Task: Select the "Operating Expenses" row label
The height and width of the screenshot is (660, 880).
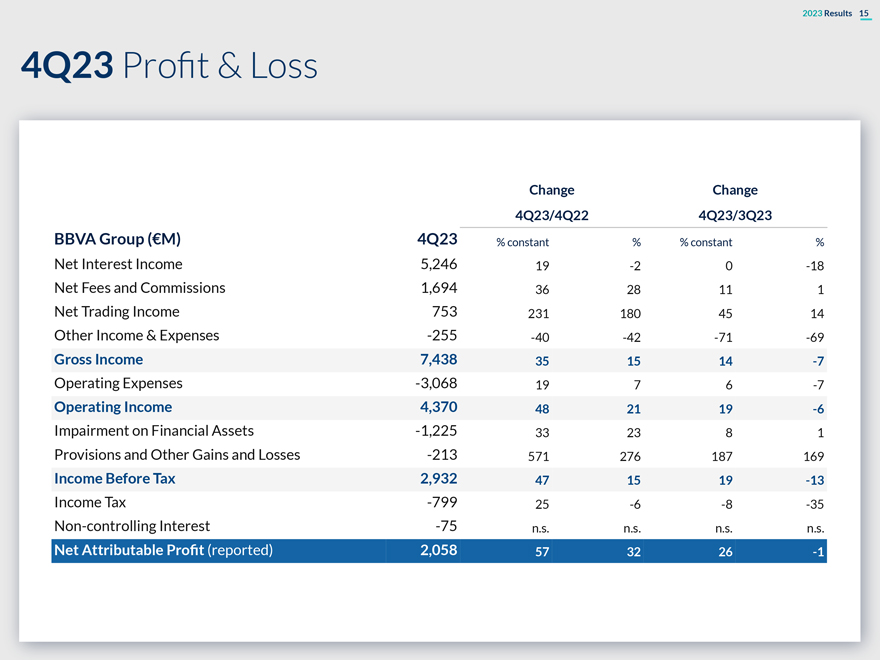Action: pos(115,383)
